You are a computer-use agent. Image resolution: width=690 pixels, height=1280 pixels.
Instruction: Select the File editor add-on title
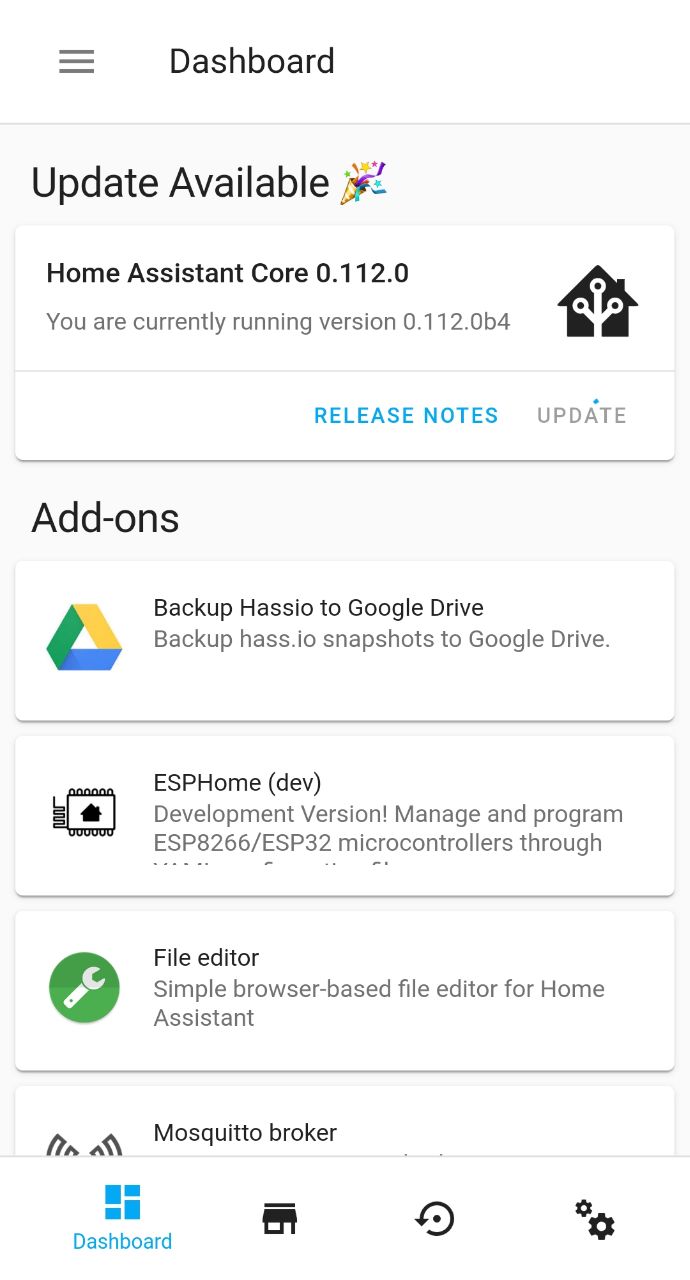pyautogui.click(x=206, y=958)
